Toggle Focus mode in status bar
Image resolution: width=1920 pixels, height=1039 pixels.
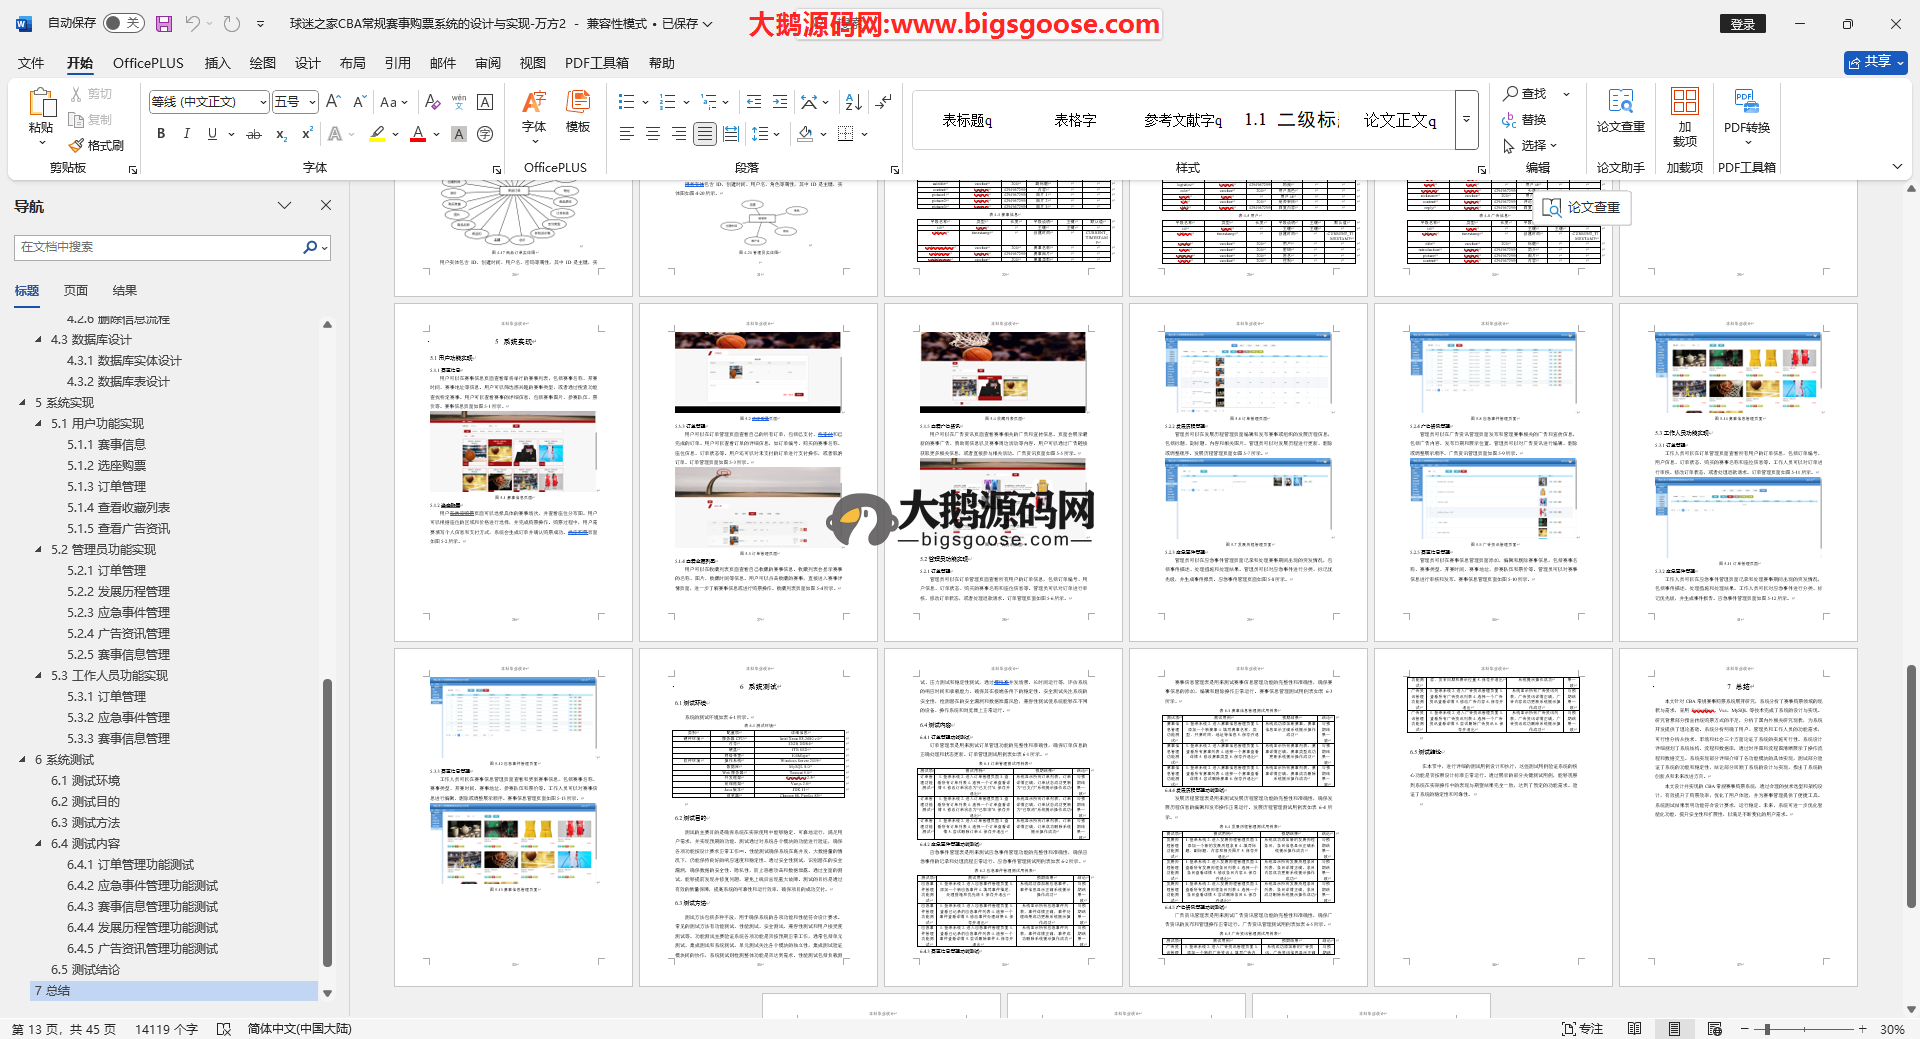[1582, 1029]
